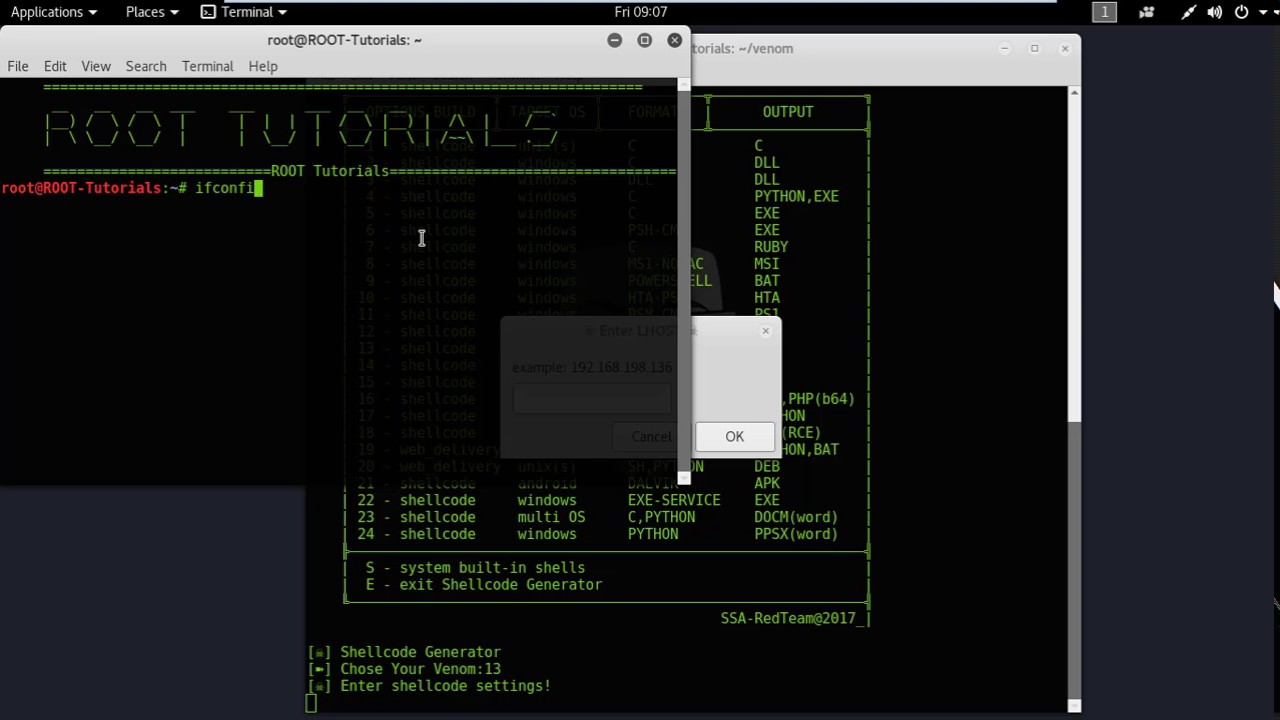The image size is (1280, 720).
Task: Click the APK output entry
Action: click(766, 484)
